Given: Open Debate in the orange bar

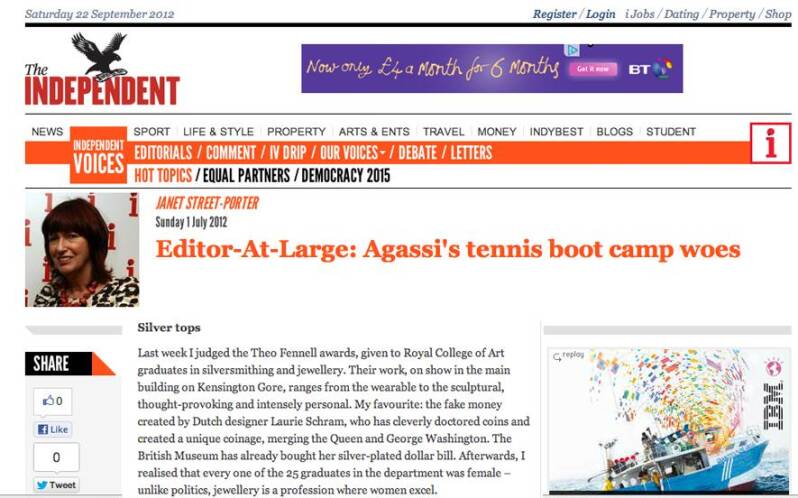Looking at the screenshot, I should (417, 153).
